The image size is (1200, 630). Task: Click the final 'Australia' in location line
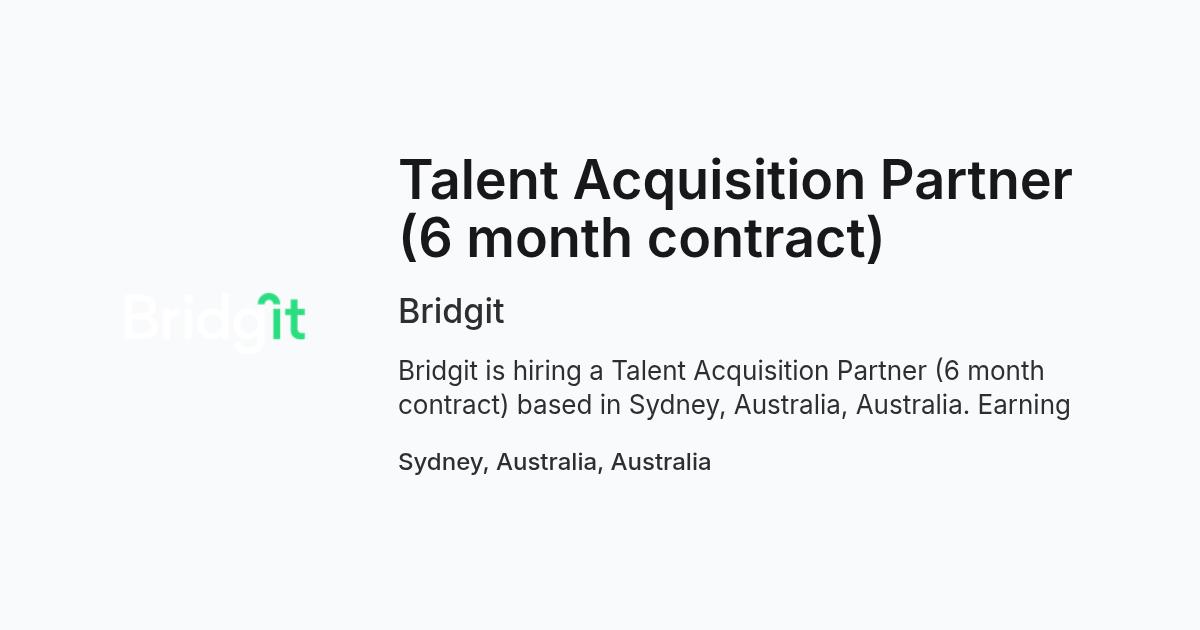click(x=661, y=462)
